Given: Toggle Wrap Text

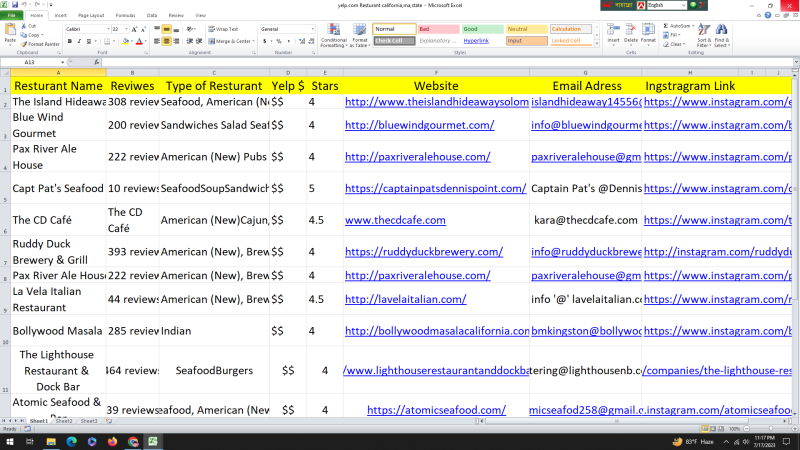Looking at the screenshot, I should [223, 29].
